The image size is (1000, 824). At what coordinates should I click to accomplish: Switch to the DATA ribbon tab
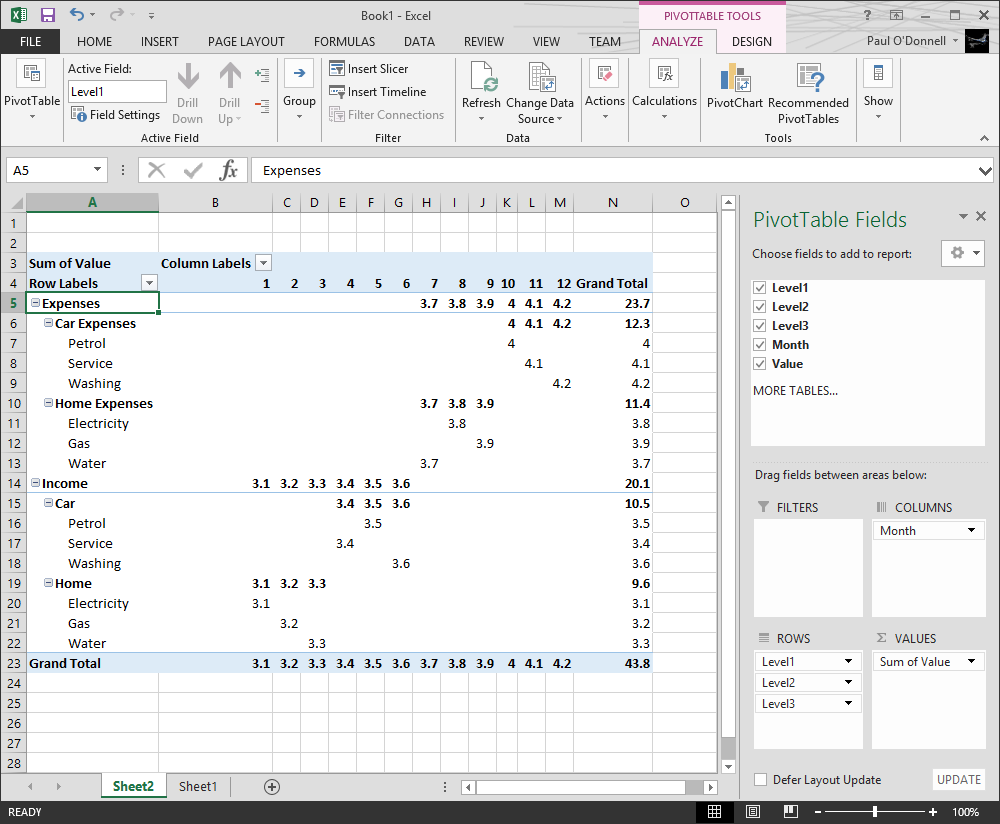(419, 41)
